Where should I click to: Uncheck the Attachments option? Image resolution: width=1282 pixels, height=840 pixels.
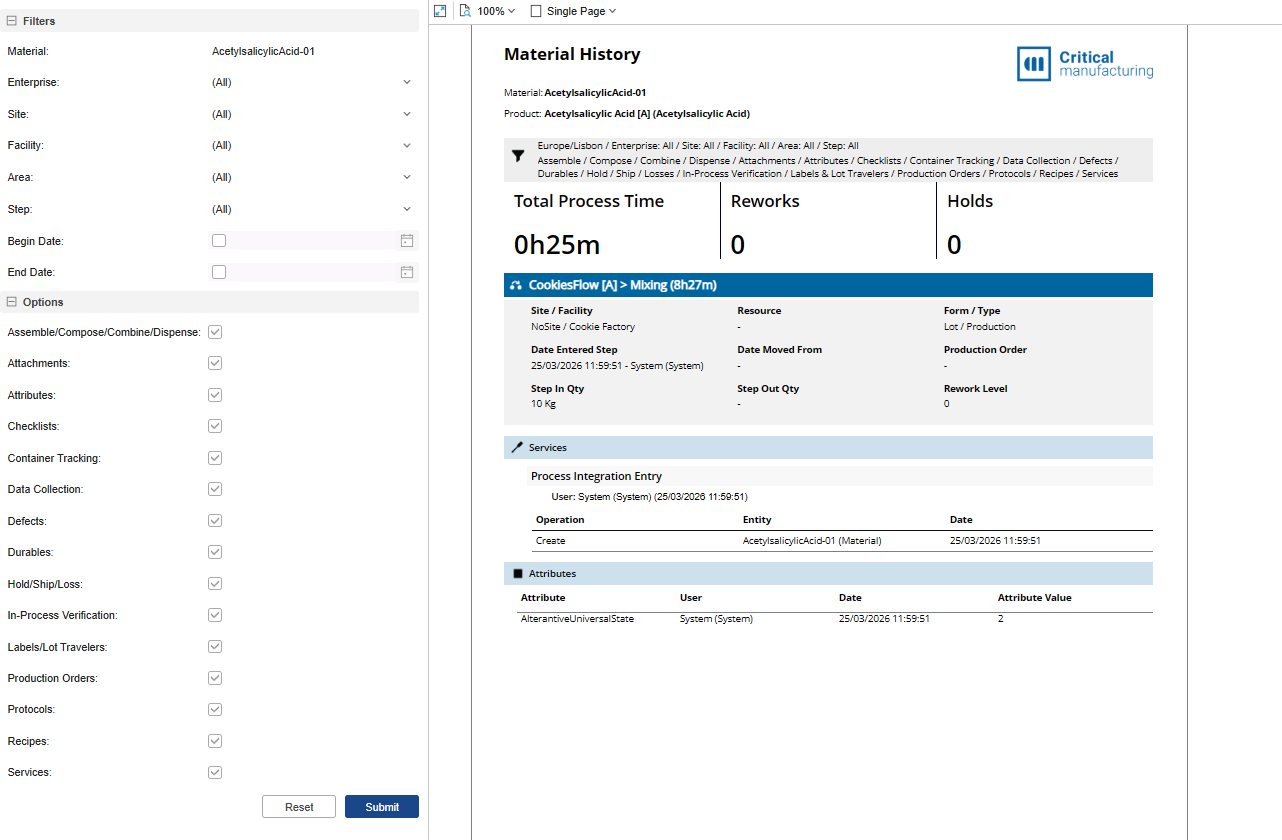coord(215,363)
